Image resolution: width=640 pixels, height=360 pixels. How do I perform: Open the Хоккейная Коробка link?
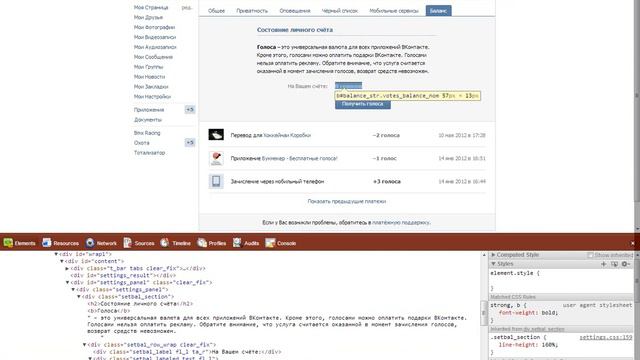pos(287,135)
